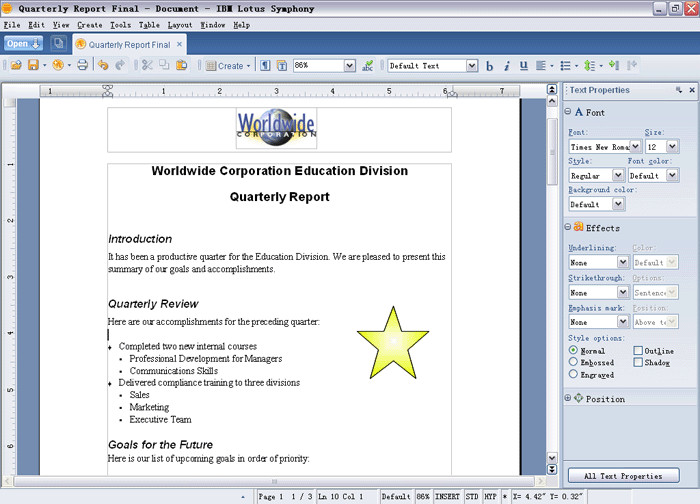The image size is (700, 504).
Task: Open the Underlining dropdown list
Action: (619, 263)
